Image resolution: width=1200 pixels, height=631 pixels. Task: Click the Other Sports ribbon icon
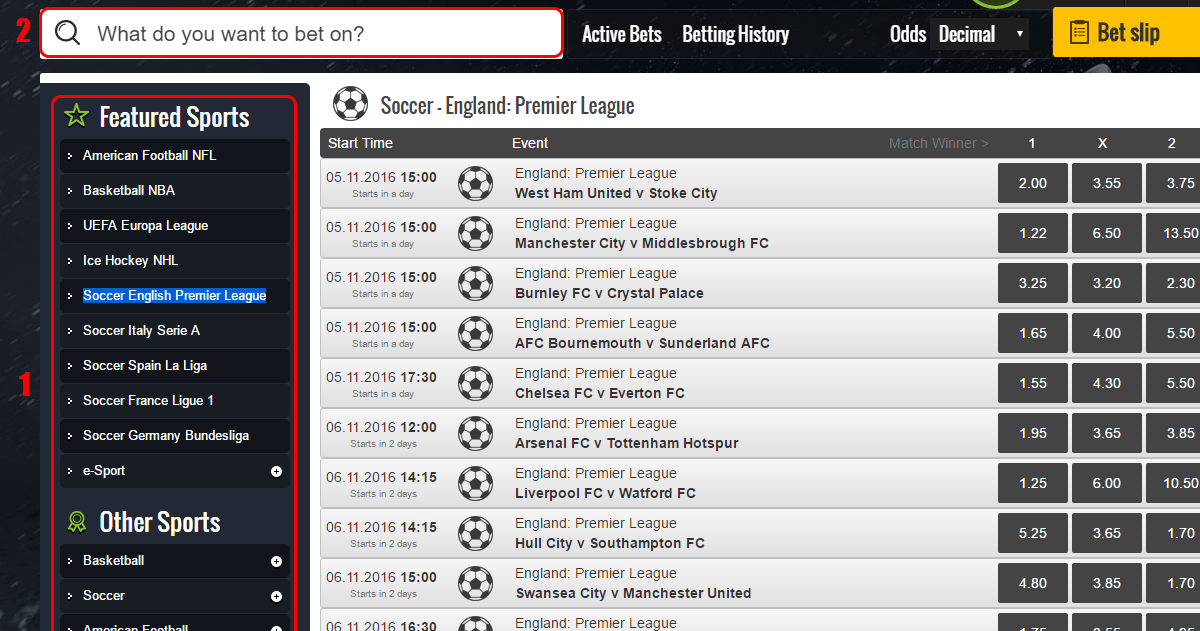point(76,521)
